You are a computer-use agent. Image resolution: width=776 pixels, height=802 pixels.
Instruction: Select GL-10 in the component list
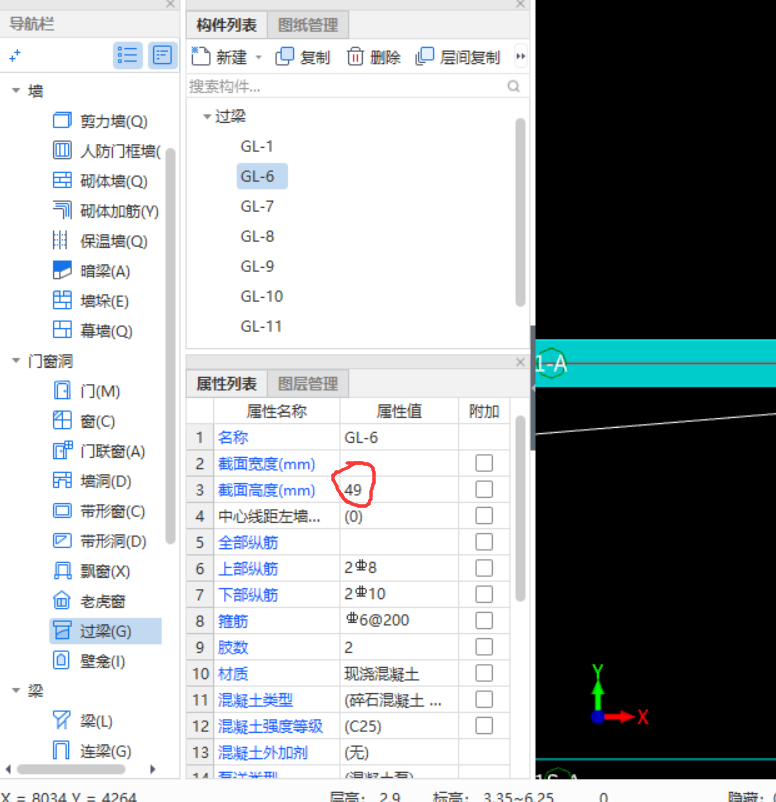click(261, 296)
